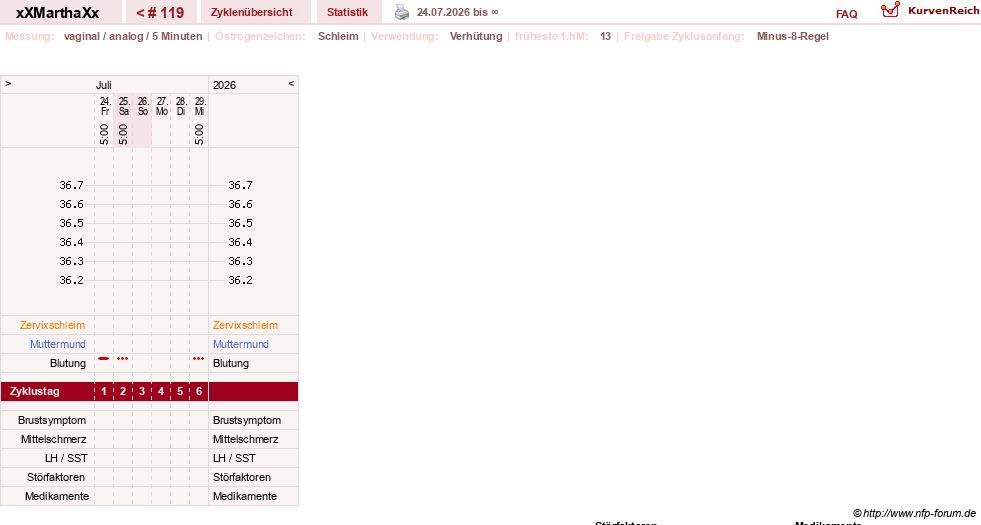Click the left 36.2 temperature scale label
Viewport: 981px width, 525px height.
point(71,280)
